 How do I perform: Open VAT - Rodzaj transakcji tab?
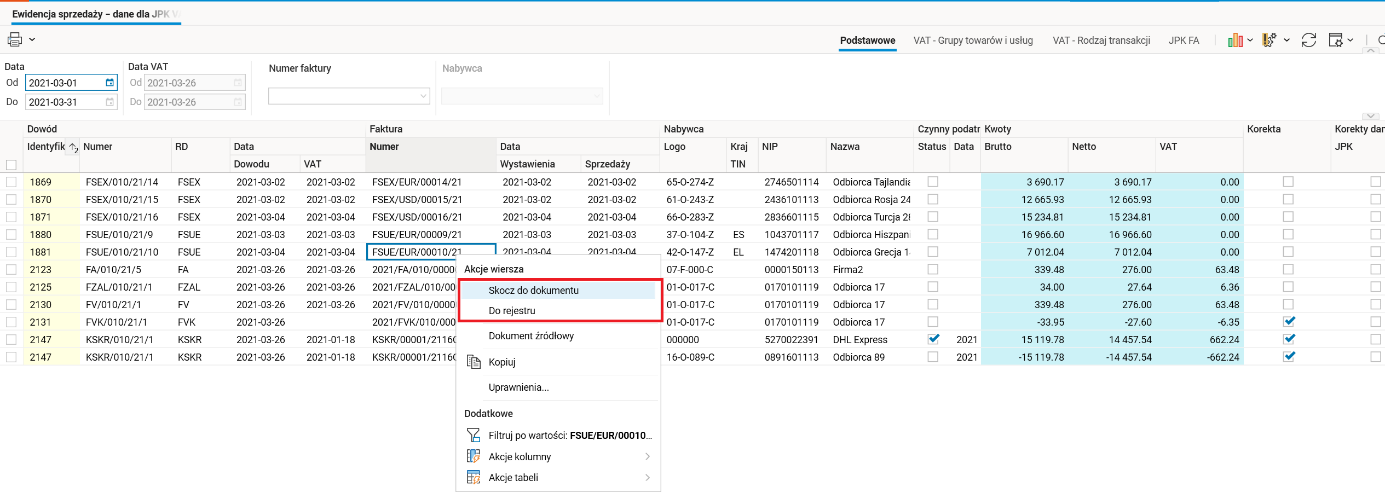pos(1101,41)
